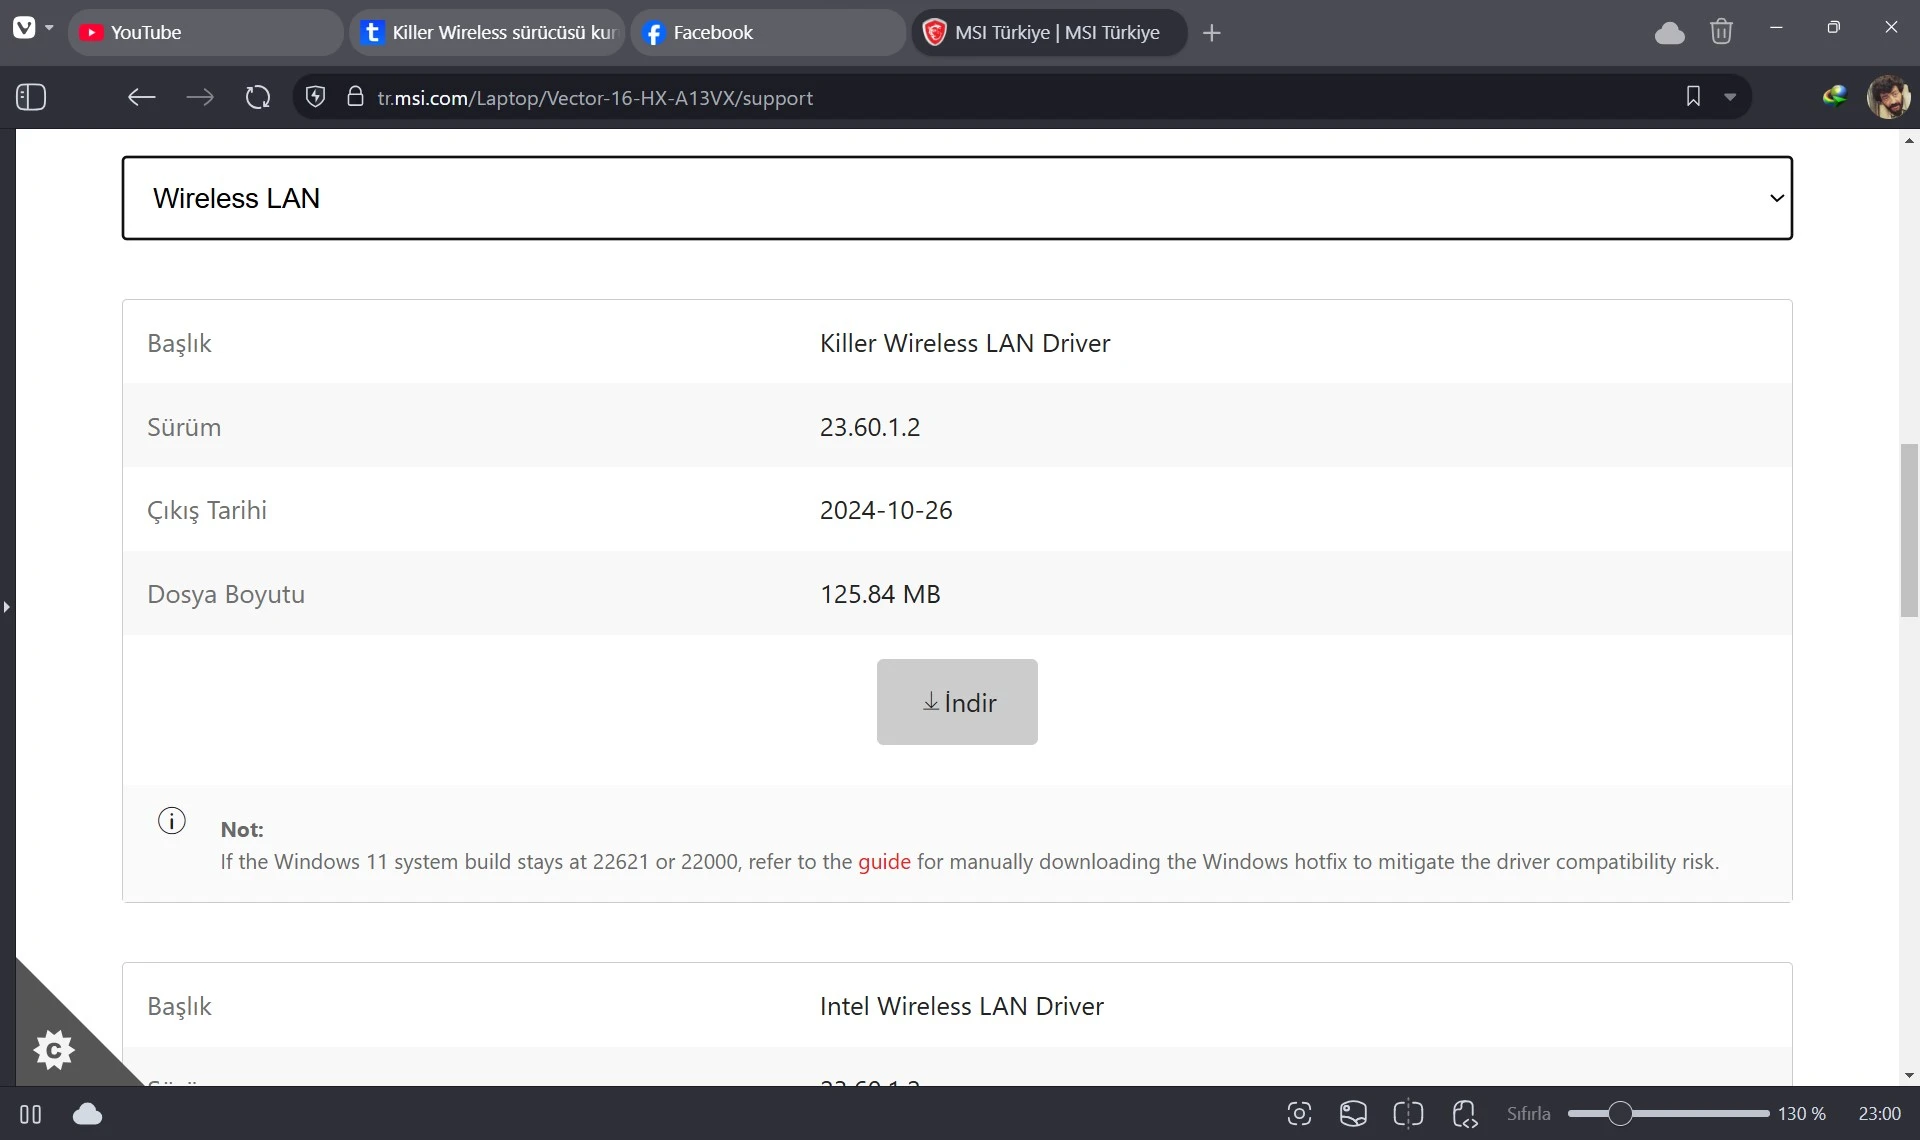Click the scrollbar down arrow
Screen dimensions: 1920x1140
tap(1909, 1076)
